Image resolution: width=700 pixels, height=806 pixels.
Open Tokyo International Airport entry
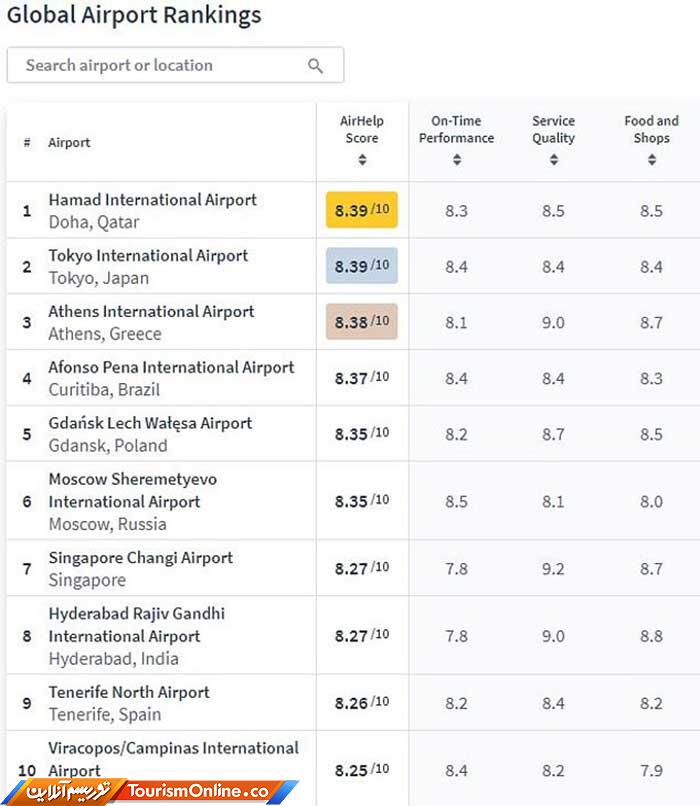pos(148,256)
